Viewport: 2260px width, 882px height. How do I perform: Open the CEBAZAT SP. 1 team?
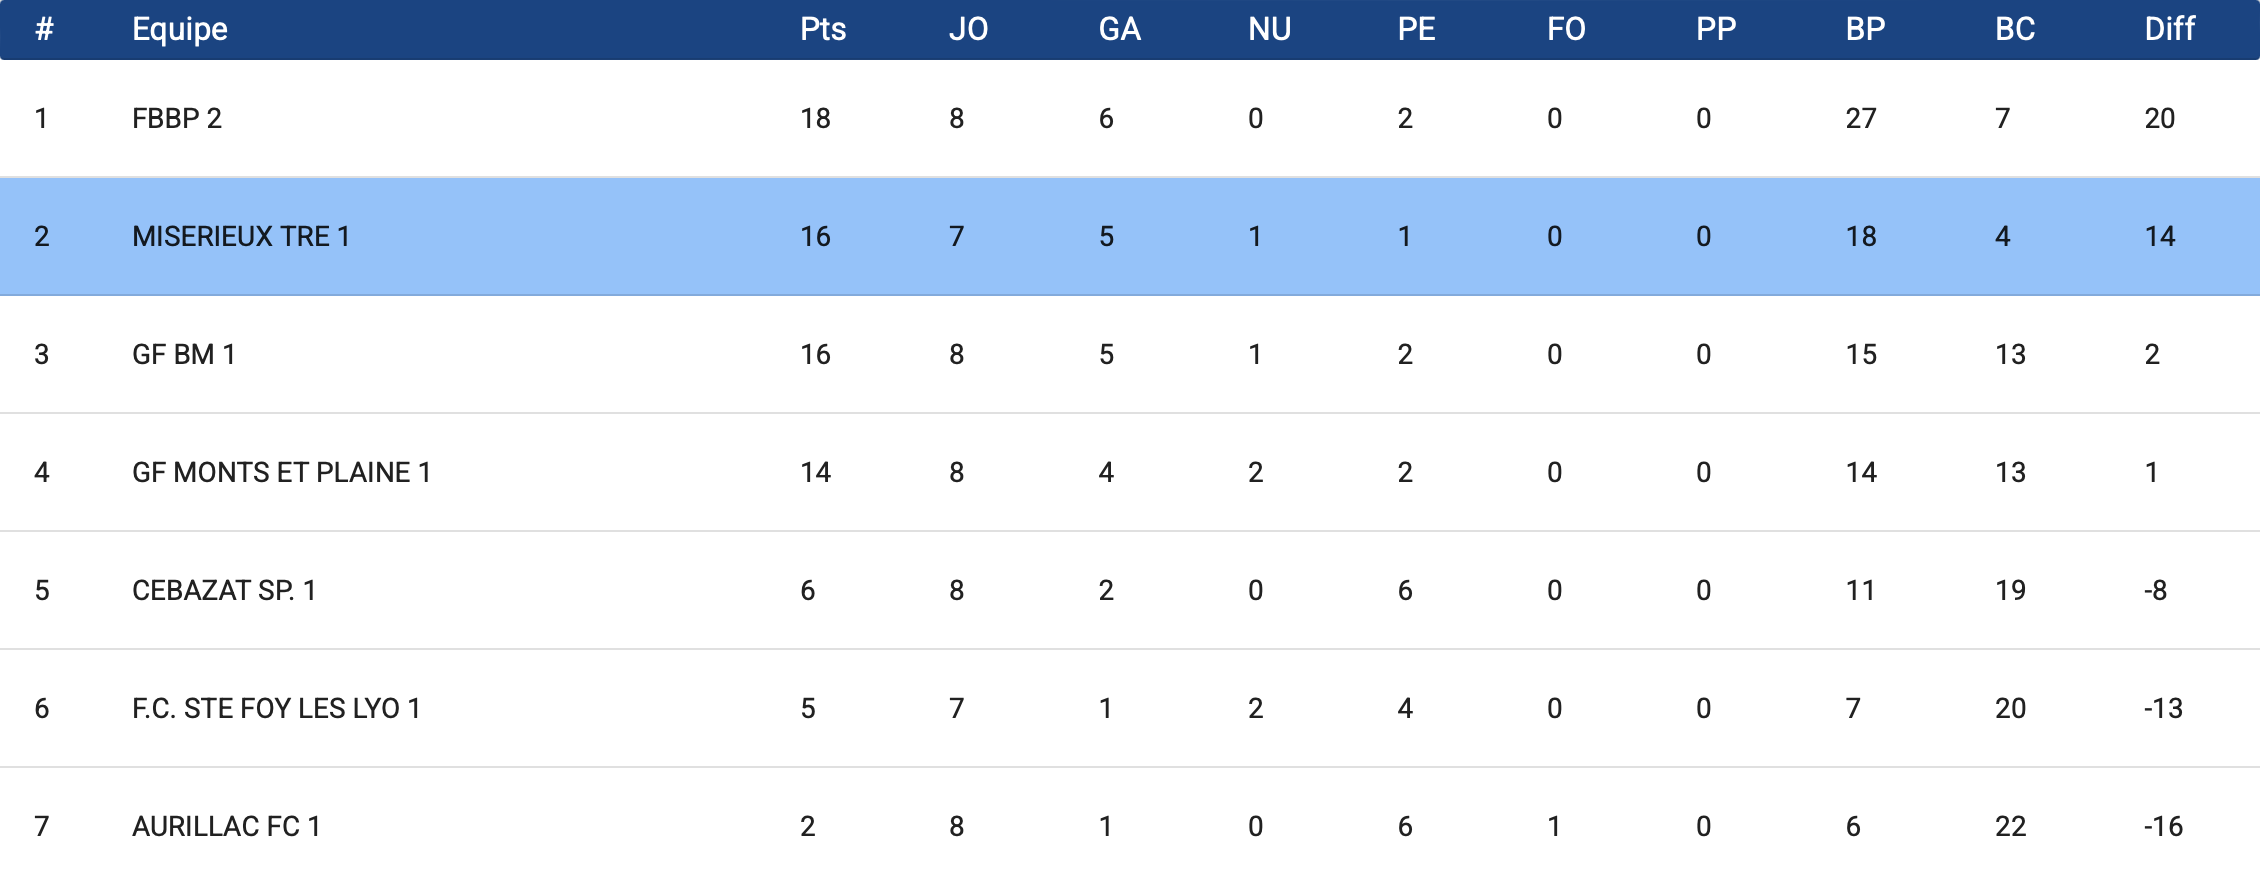(224, 591)
